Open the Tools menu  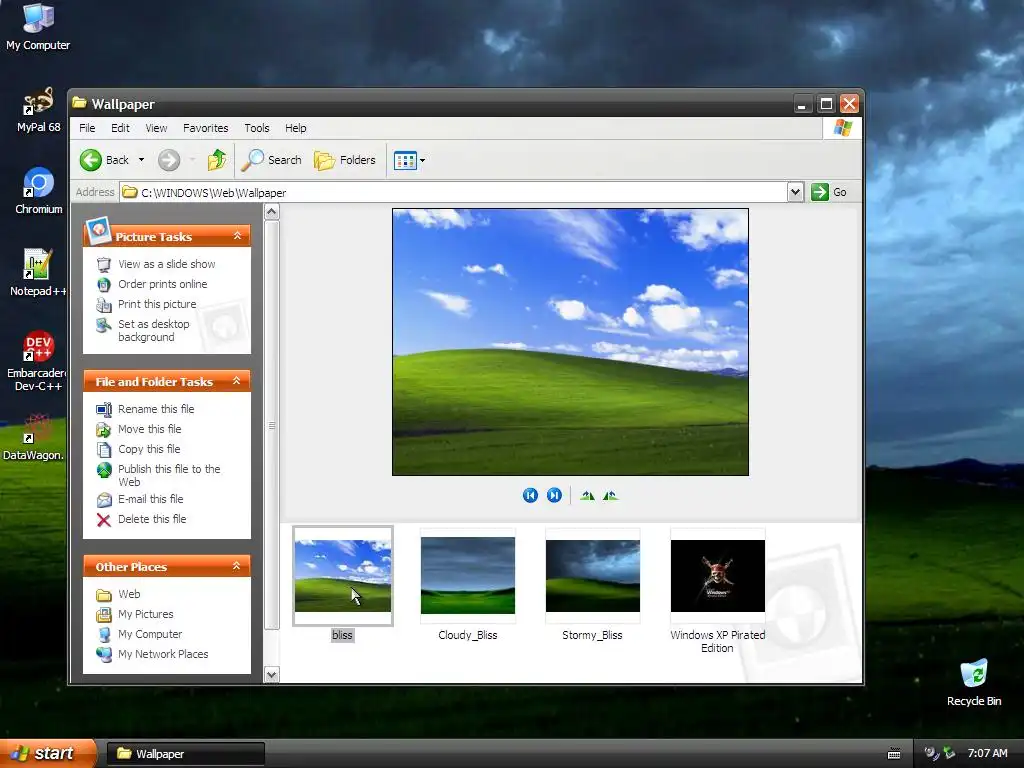(257, 128)
